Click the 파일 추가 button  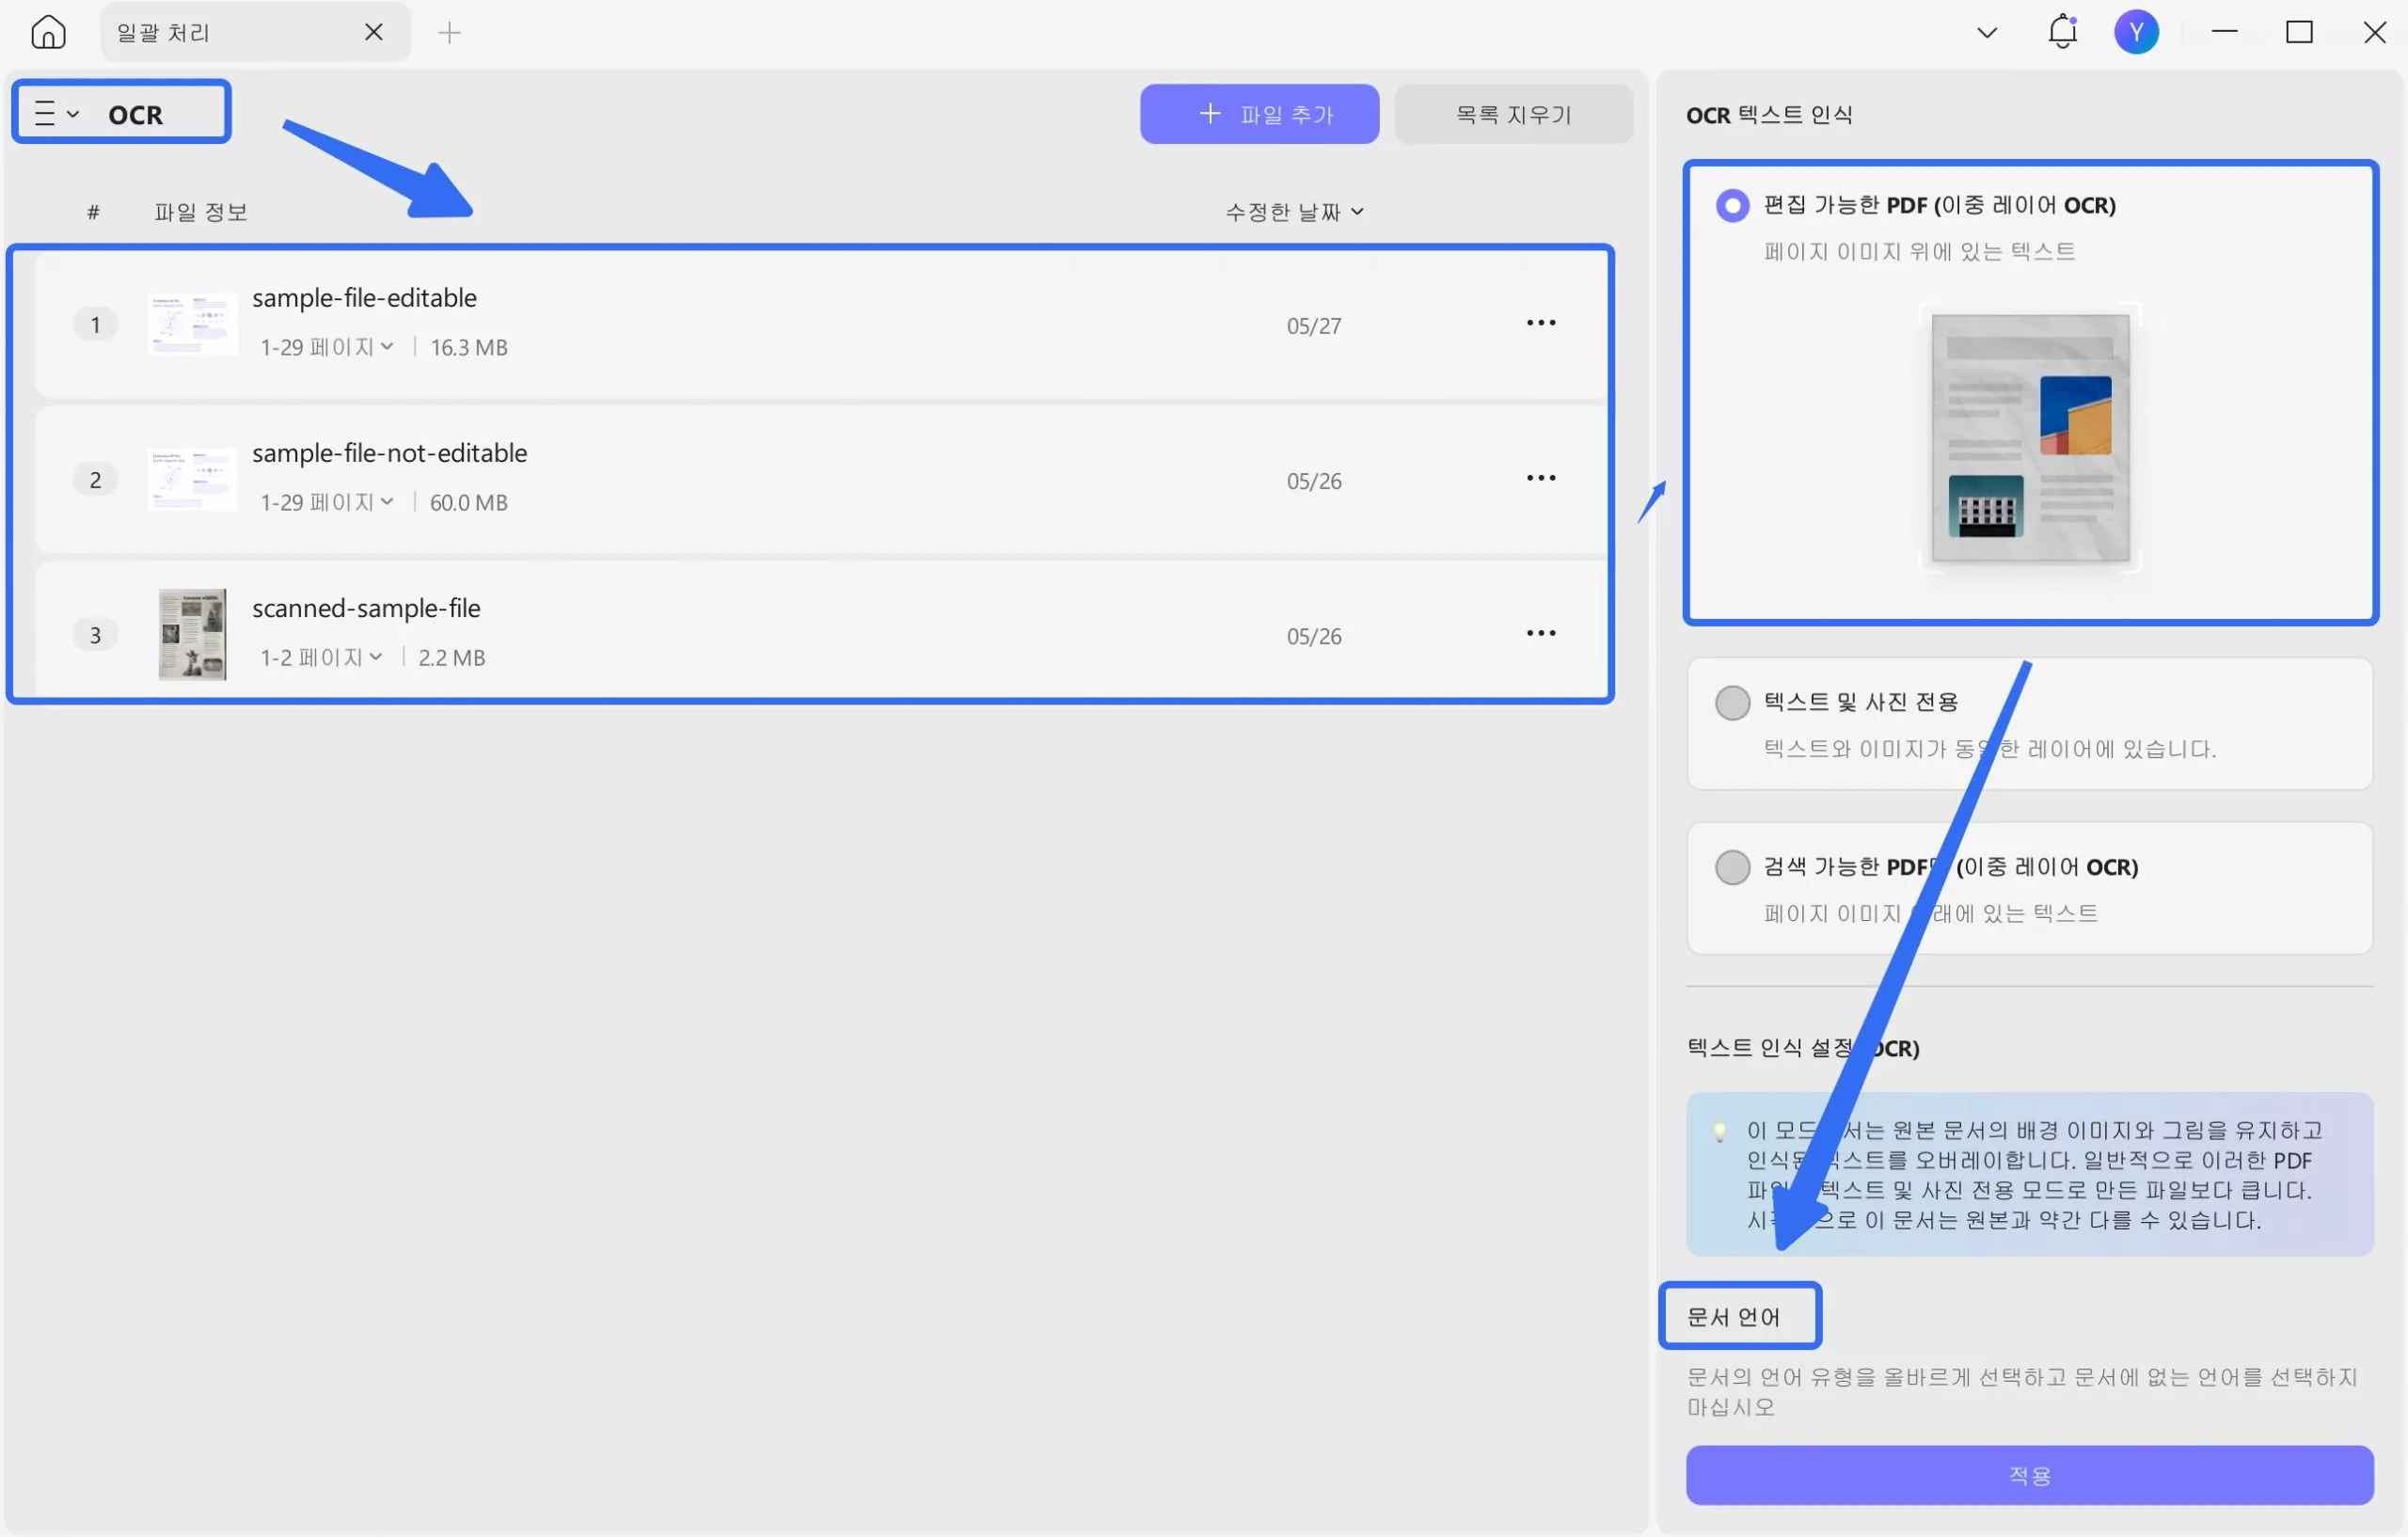(x=1259, y=114)
